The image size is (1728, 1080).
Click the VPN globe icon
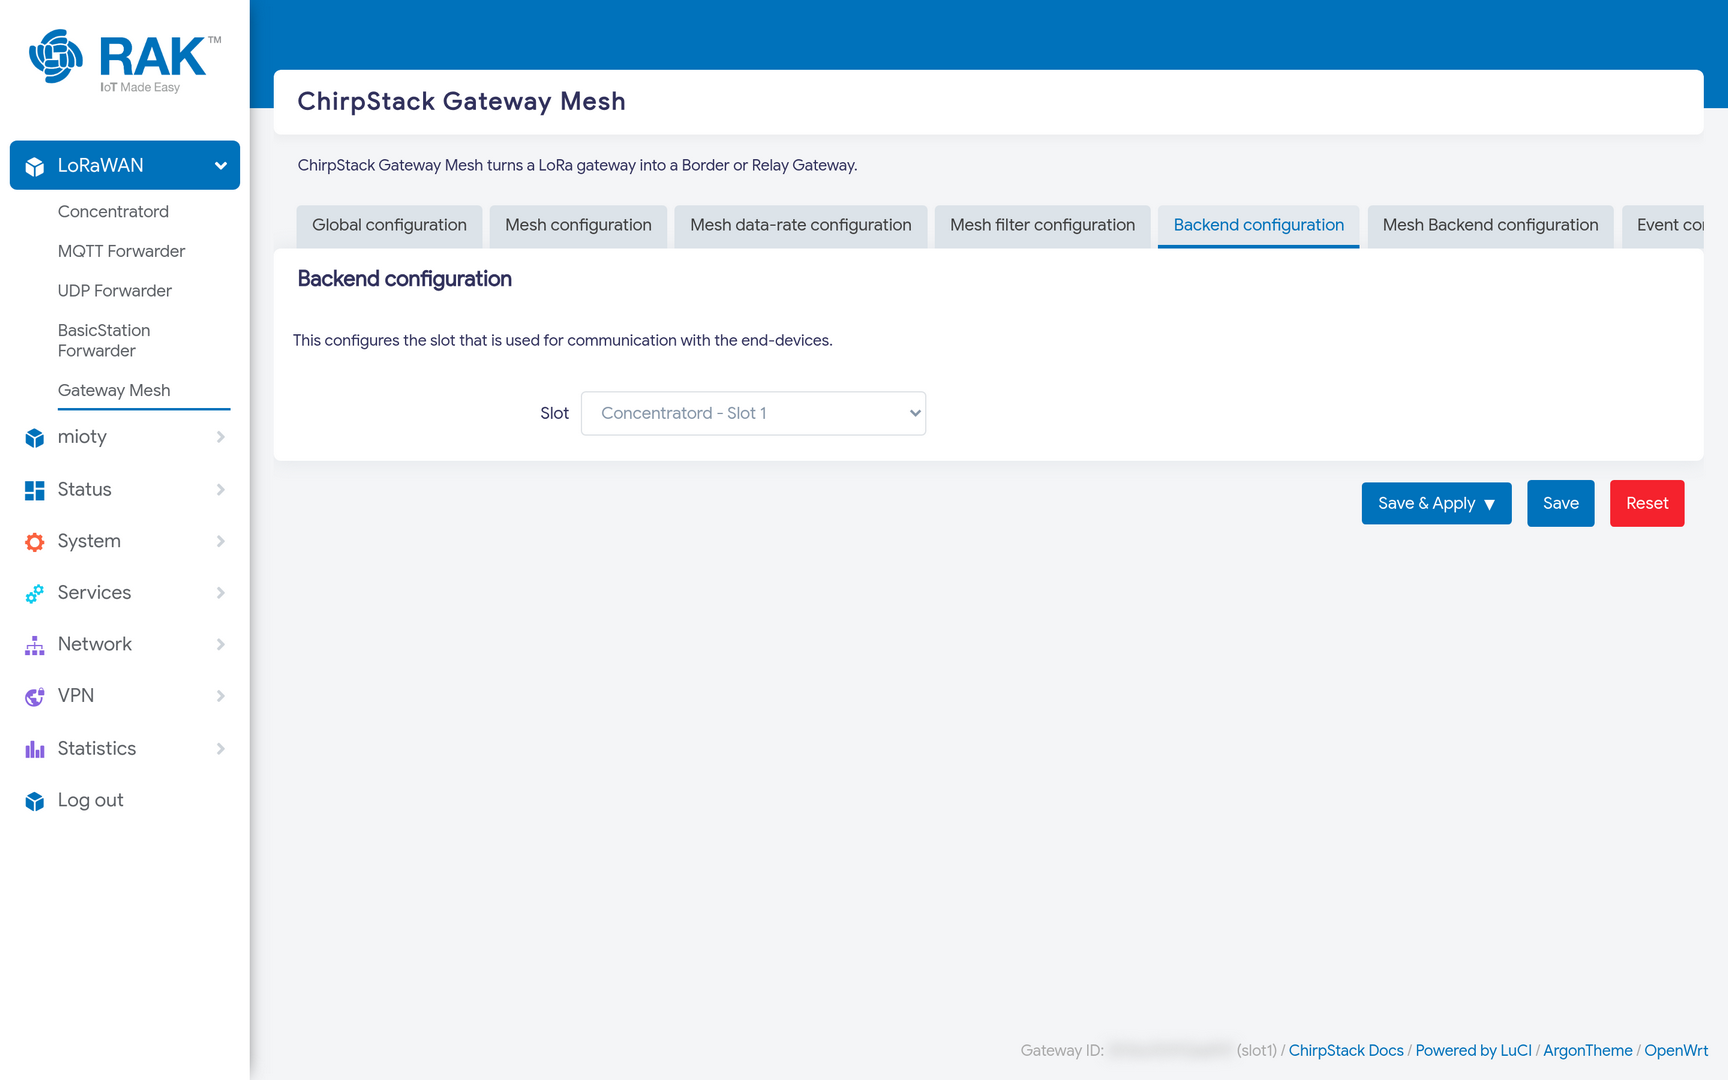35,697
